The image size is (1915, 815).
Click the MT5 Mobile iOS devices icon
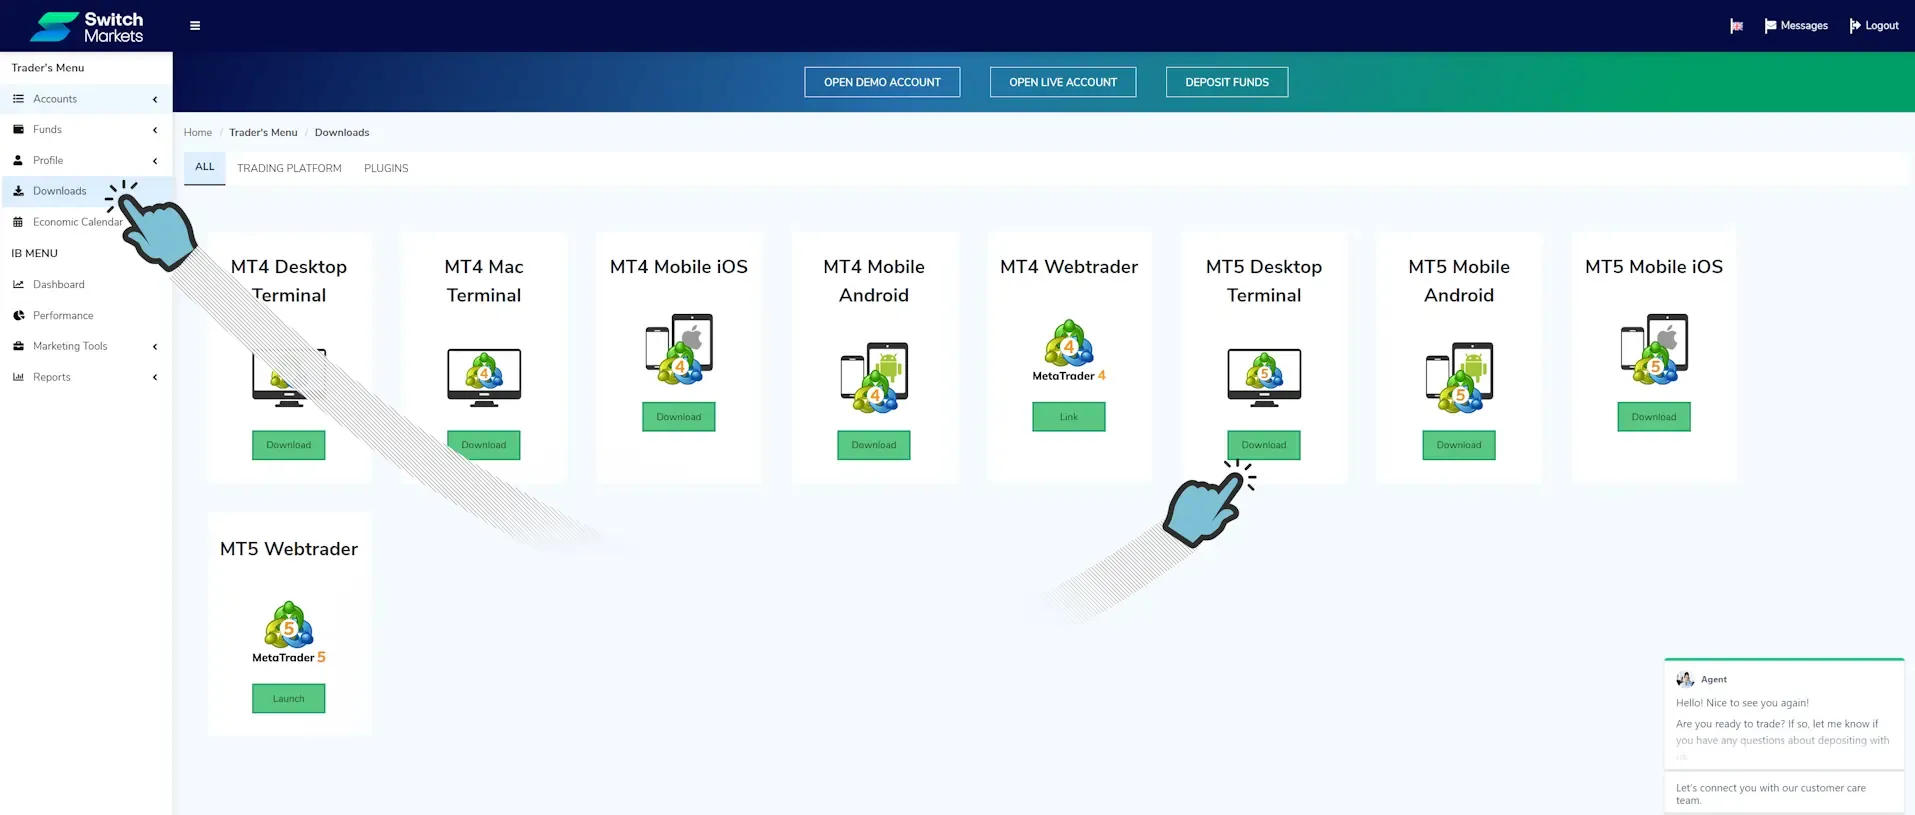(1654, 349)
